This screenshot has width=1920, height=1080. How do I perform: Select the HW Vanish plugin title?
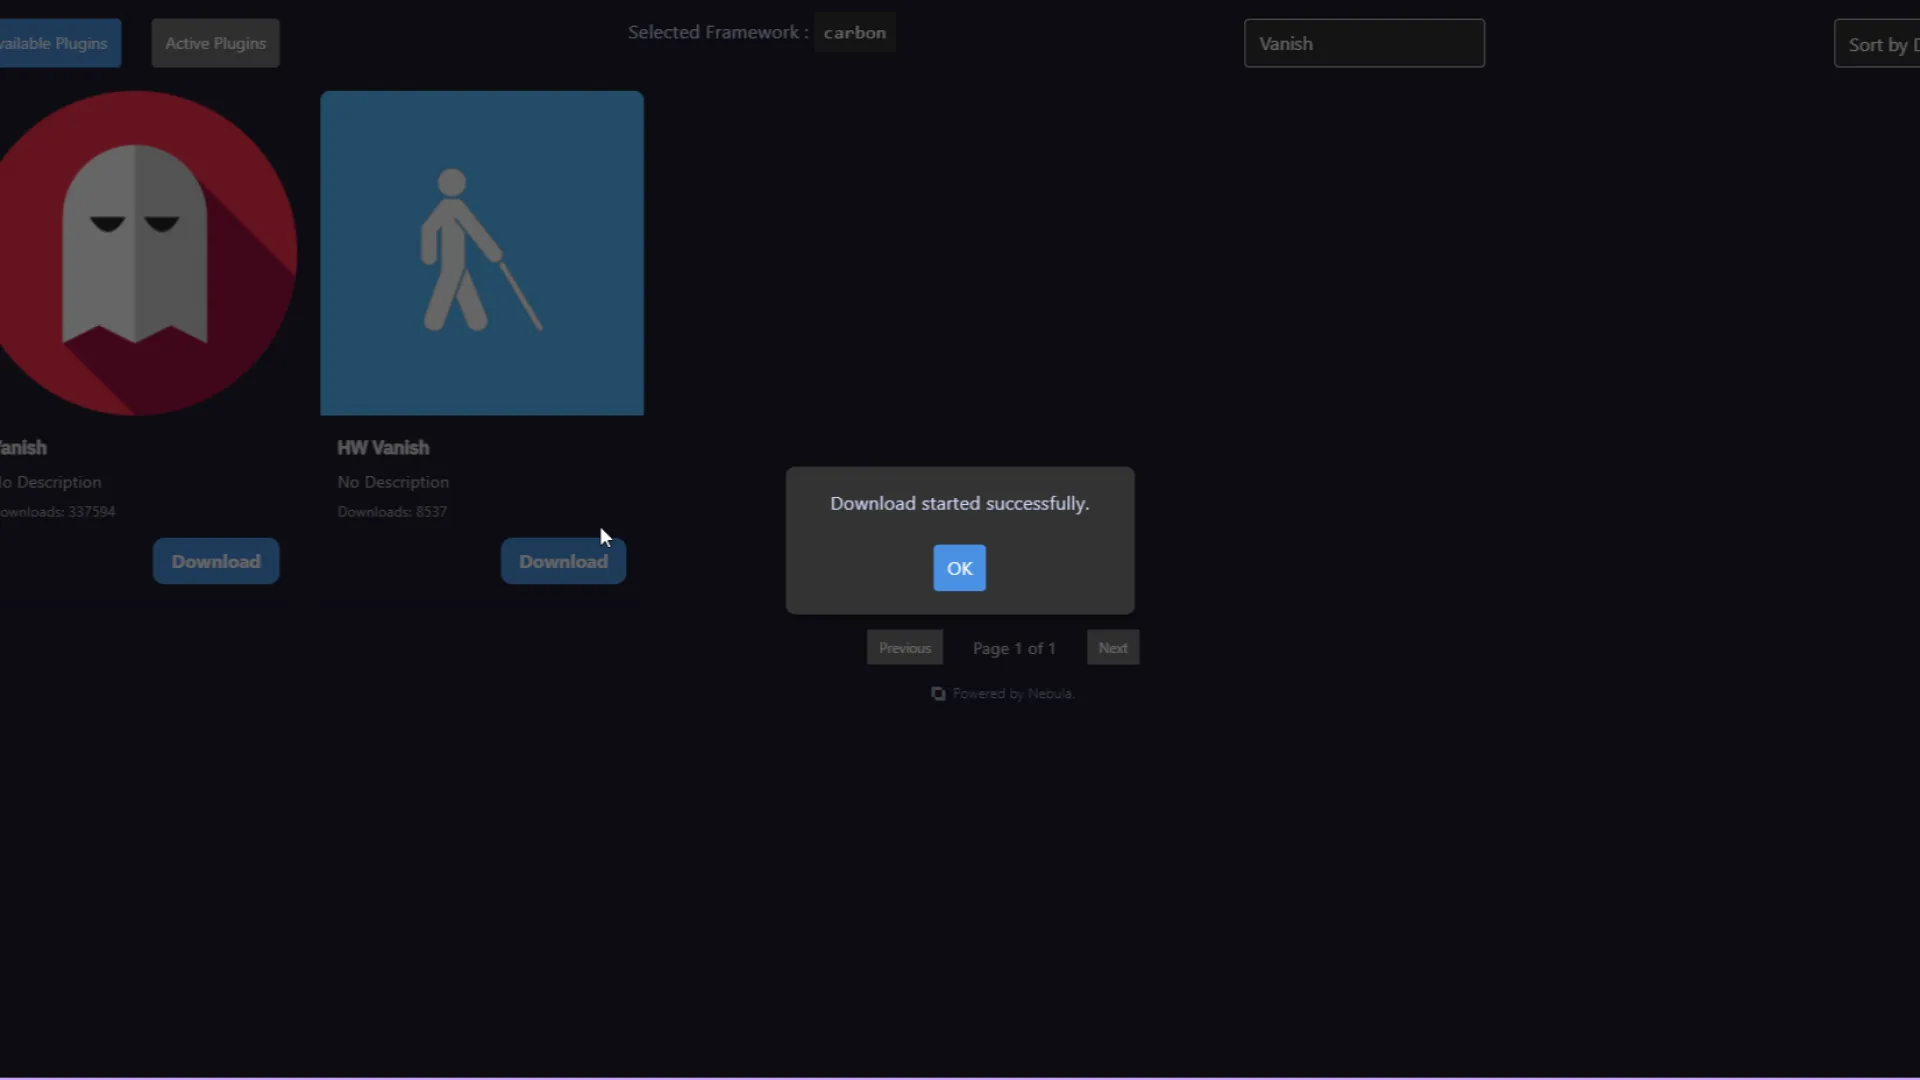[x=383, y=447]
